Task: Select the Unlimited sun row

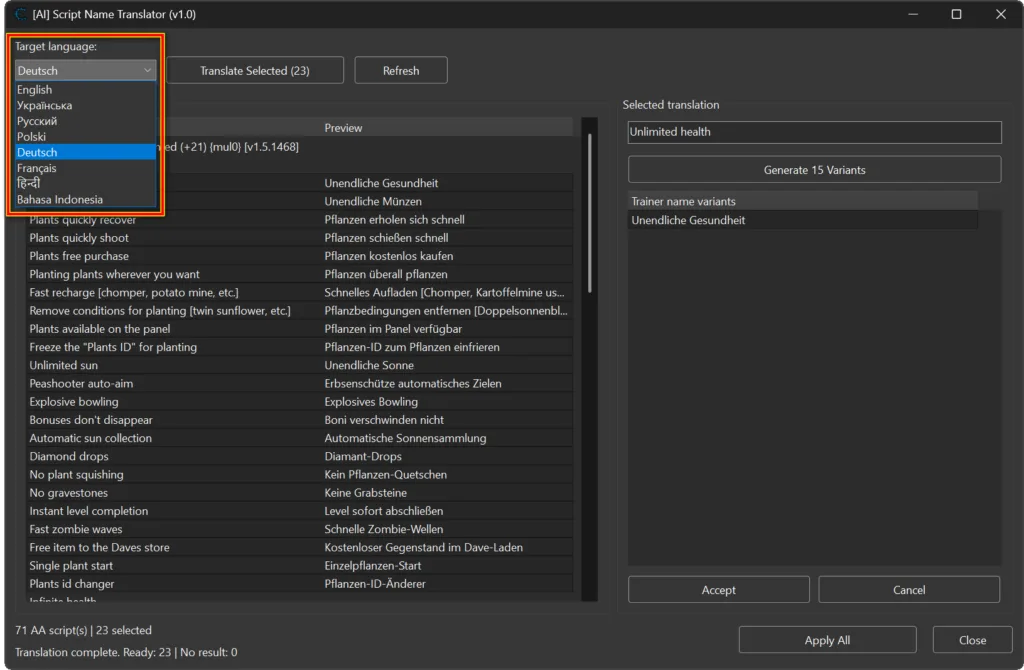Action: [x=300, y=366]
